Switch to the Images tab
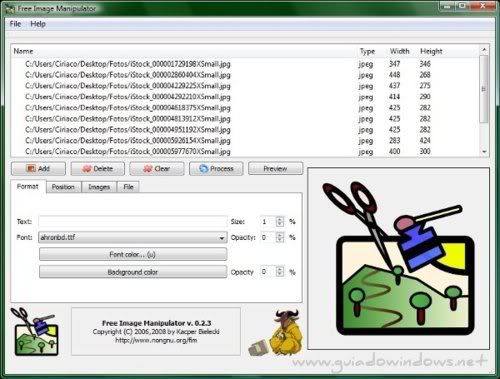This screenshot has width=500, height=379. (99, 187)
